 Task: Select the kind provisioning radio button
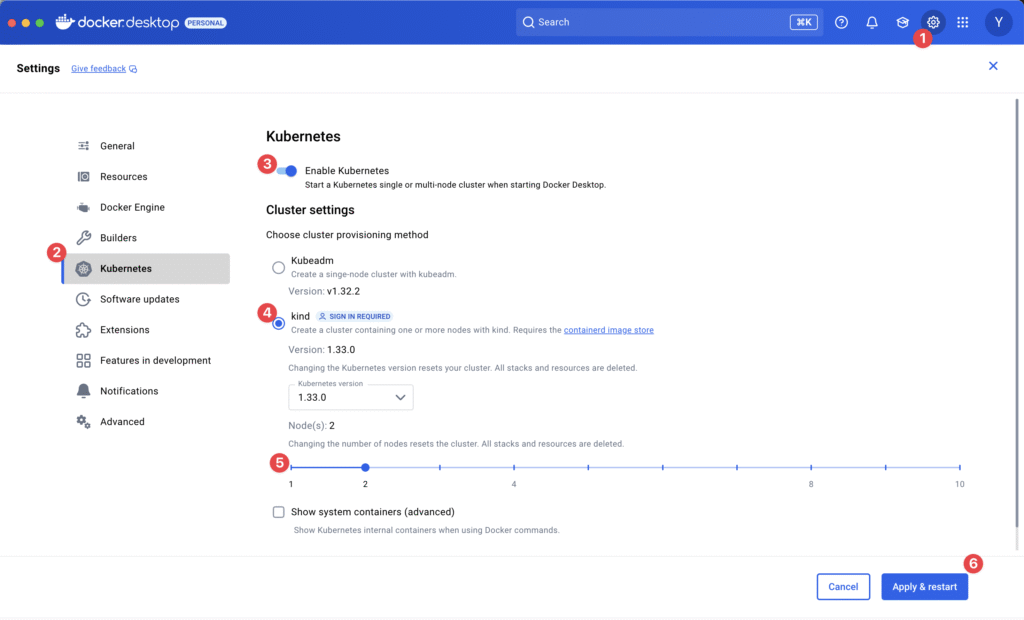click(x=279, y=323)
